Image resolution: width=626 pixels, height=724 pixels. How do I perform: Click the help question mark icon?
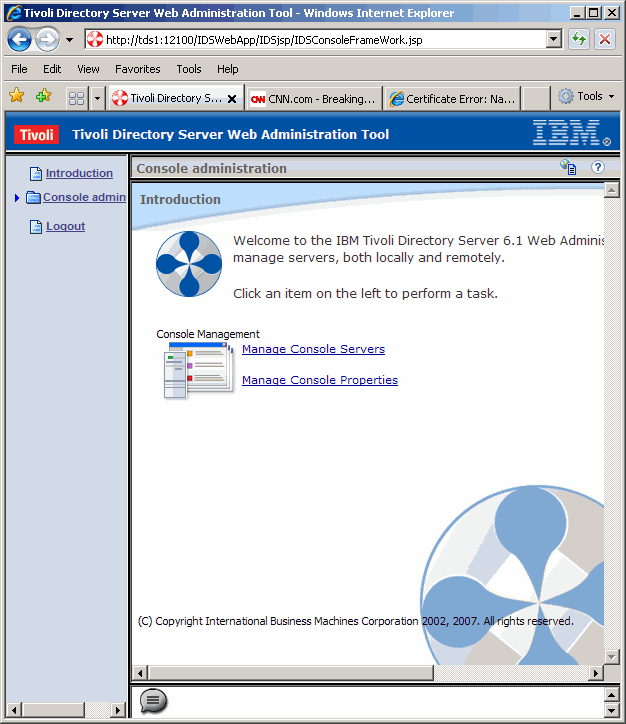598,168
